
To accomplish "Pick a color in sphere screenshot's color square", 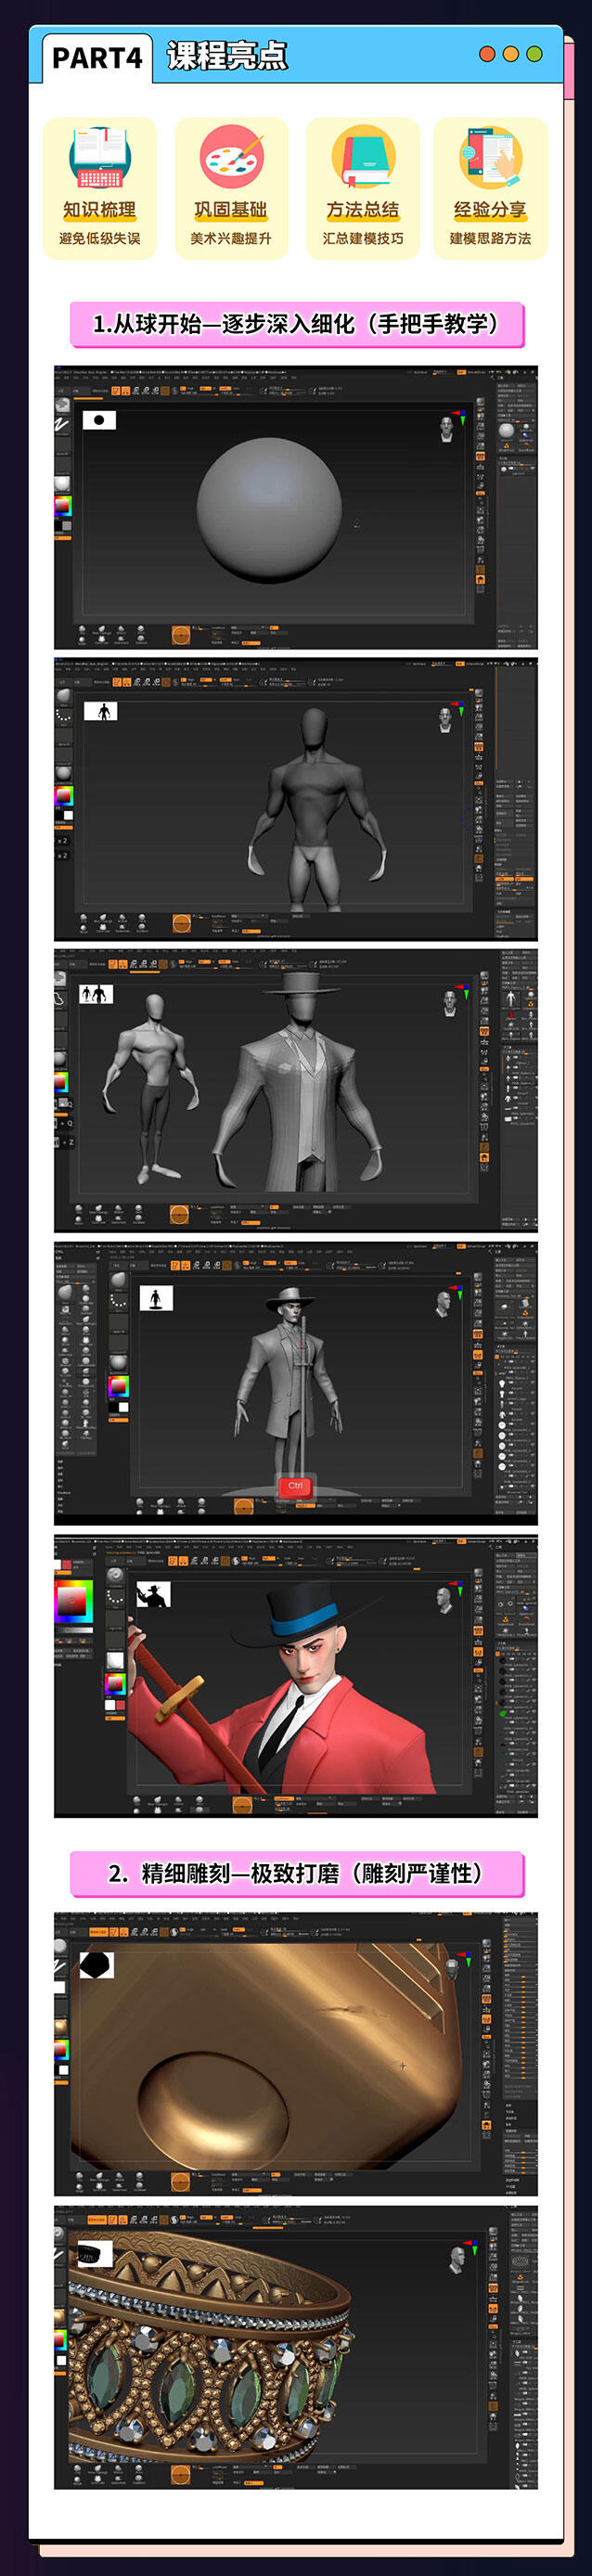I will coord(62,507).
